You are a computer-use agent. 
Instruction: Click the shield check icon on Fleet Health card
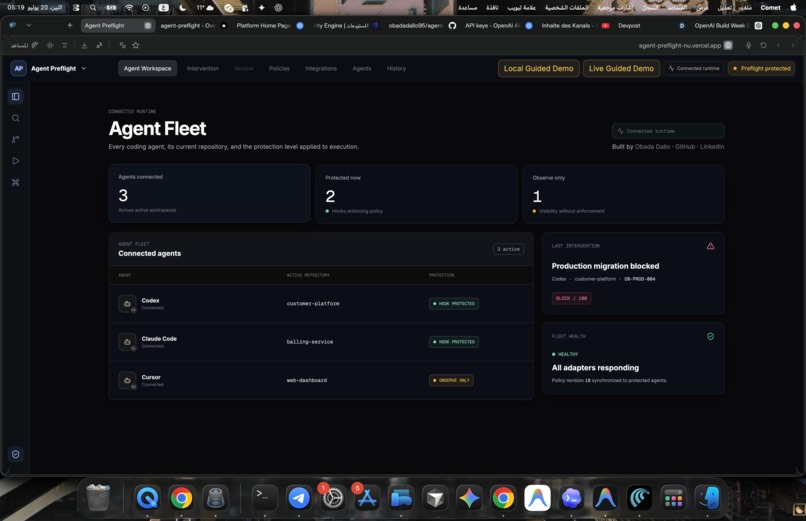[710, 337]
